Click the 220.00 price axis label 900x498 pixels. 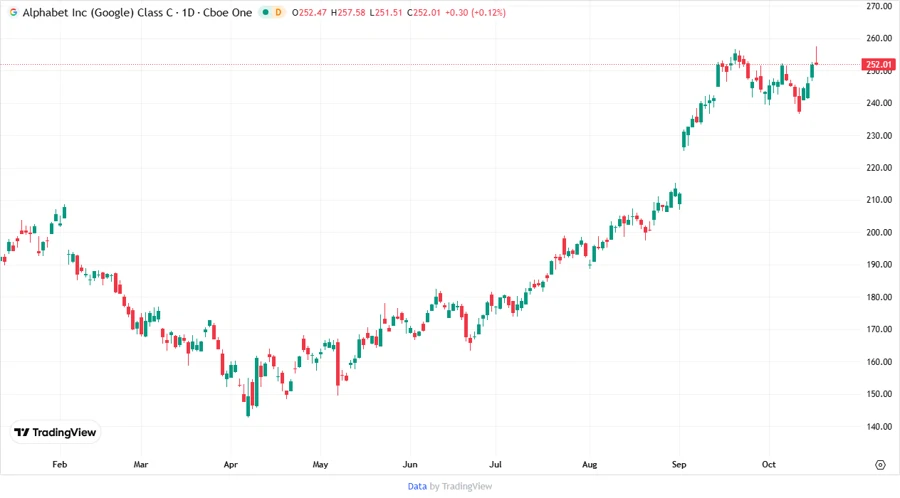(879, 168)
